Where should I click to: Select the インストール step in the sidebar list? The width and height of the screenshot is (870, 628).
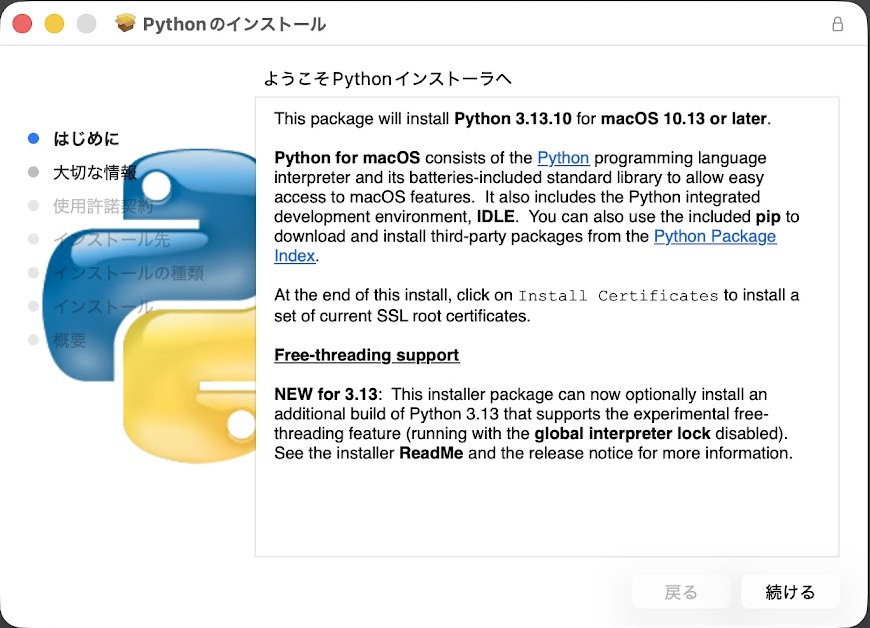103,307
